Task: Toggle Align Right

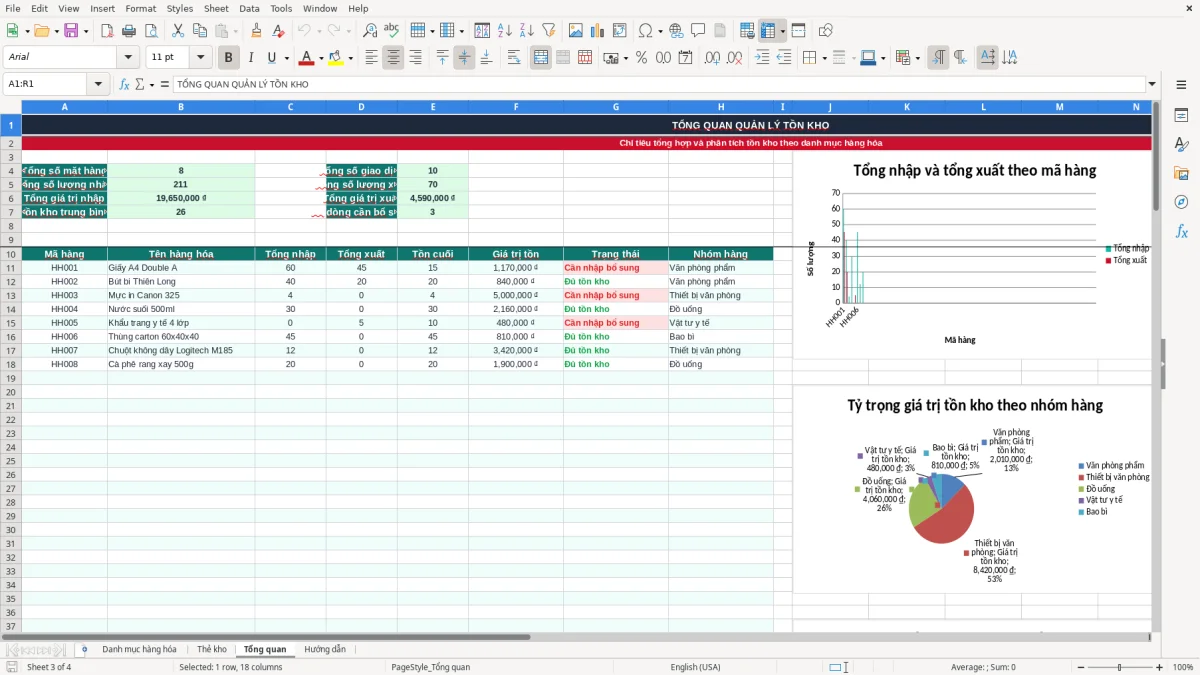Action: tap(415, 58)
